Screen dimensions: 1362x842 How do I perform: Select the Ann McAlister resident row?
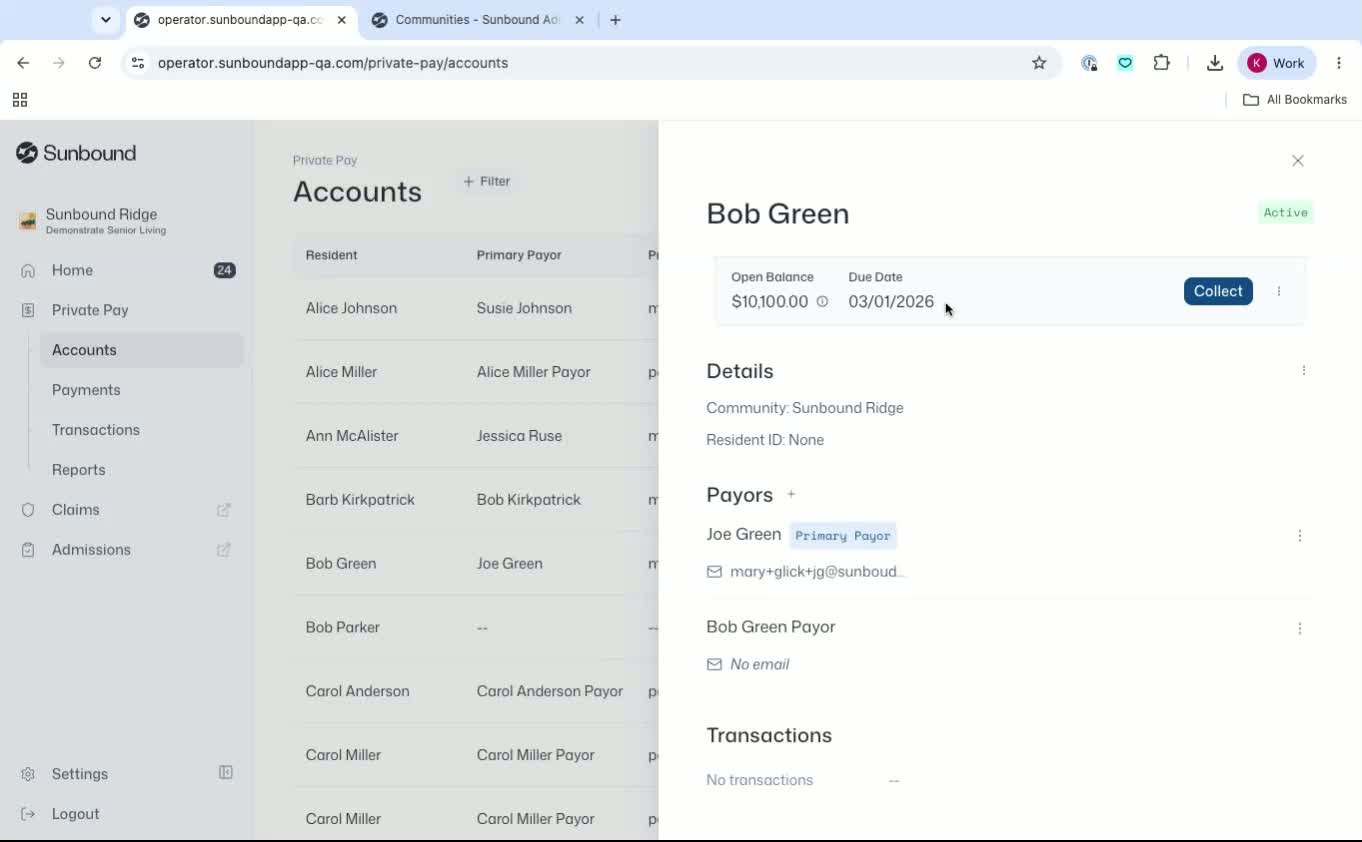point(476,436)
